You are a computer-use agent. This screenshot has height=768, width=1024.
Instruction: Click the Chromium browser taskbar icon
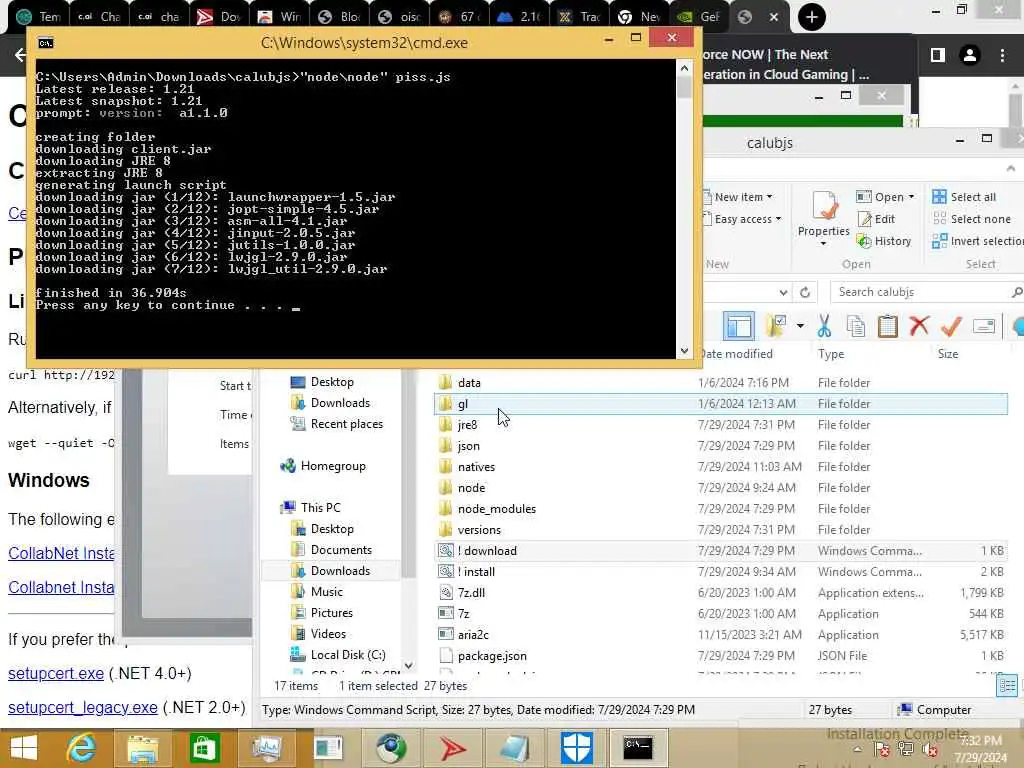pos(391,747)
